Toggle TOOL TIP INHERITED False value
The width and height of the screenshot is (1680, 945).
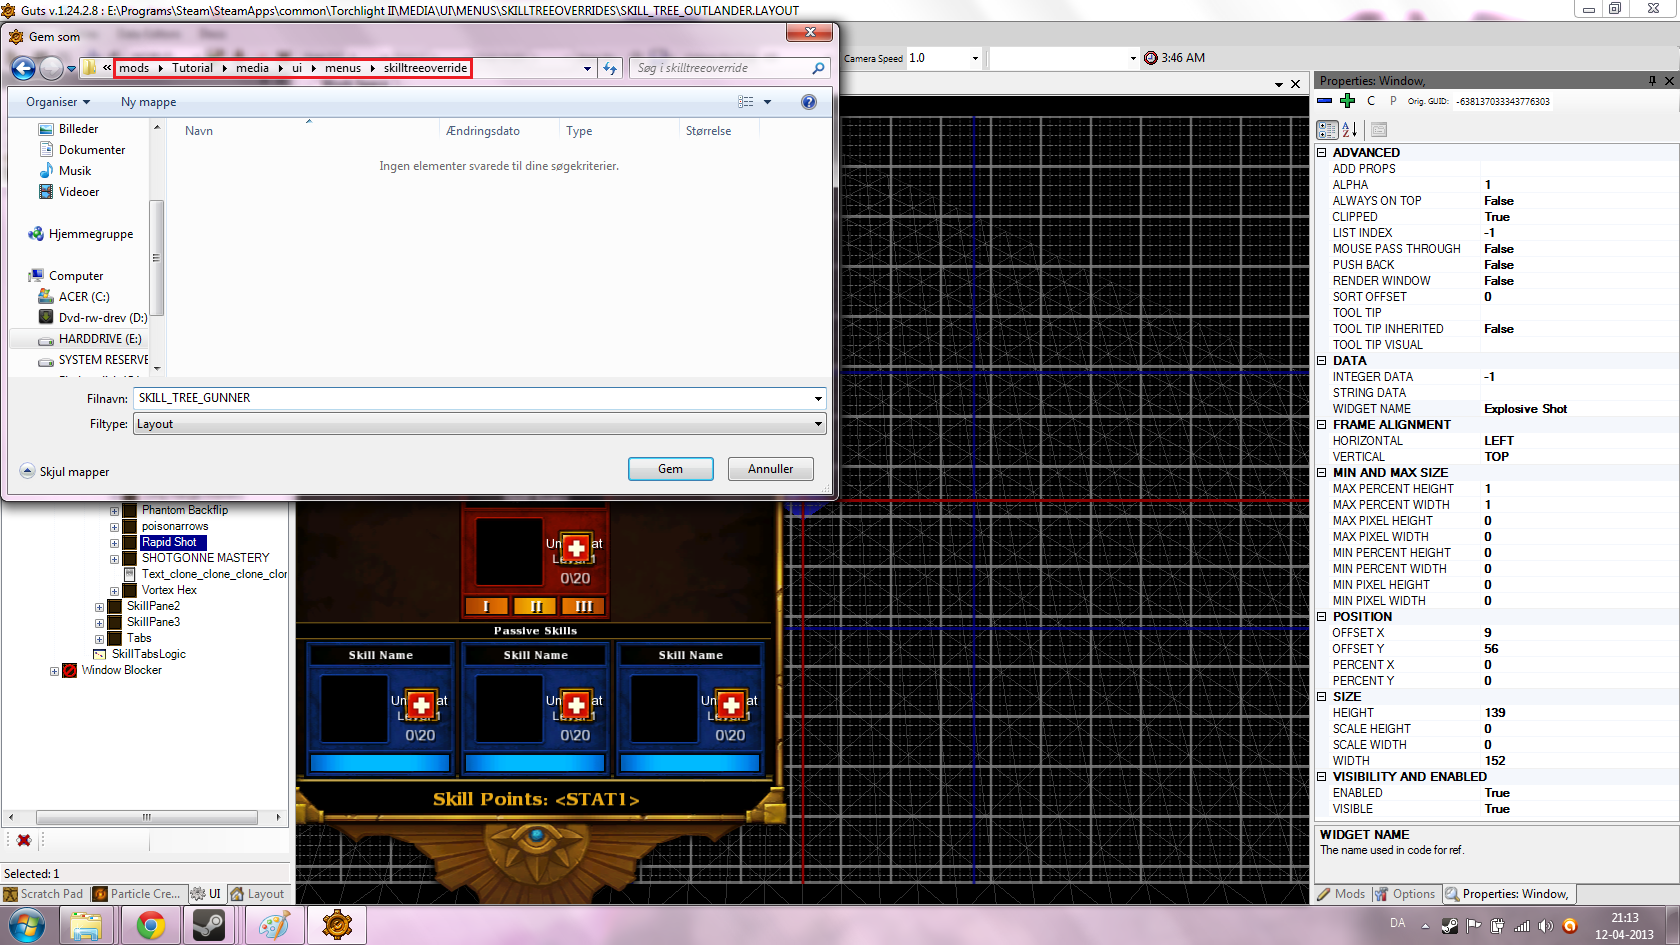[1498, 329]
